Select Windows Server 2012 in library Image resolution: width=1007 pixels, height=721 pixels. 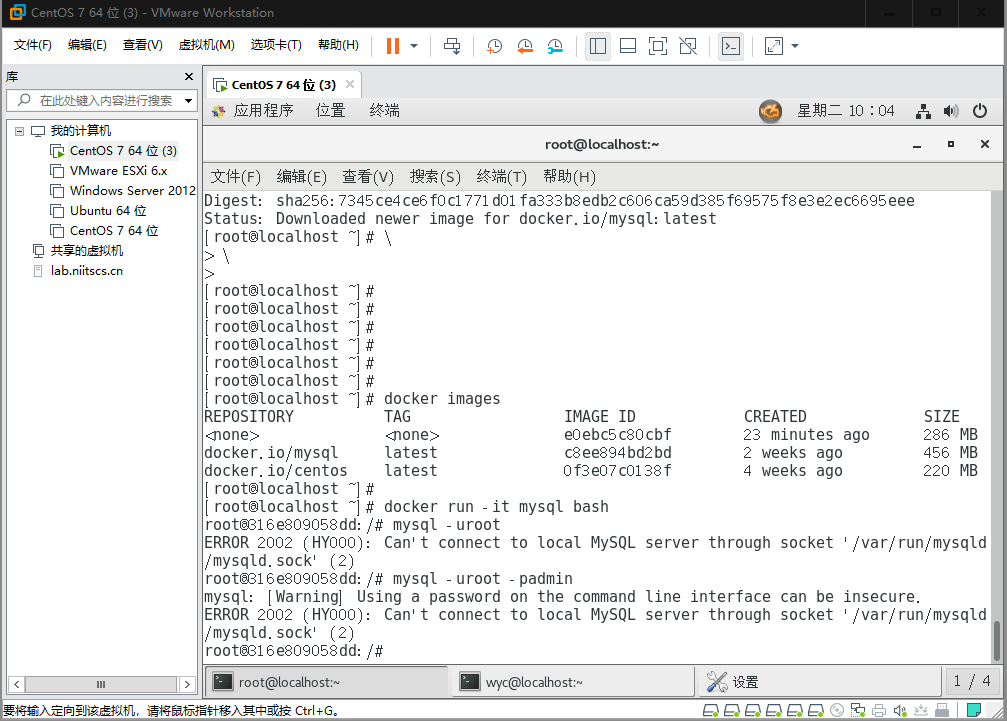tap(132, 191)
